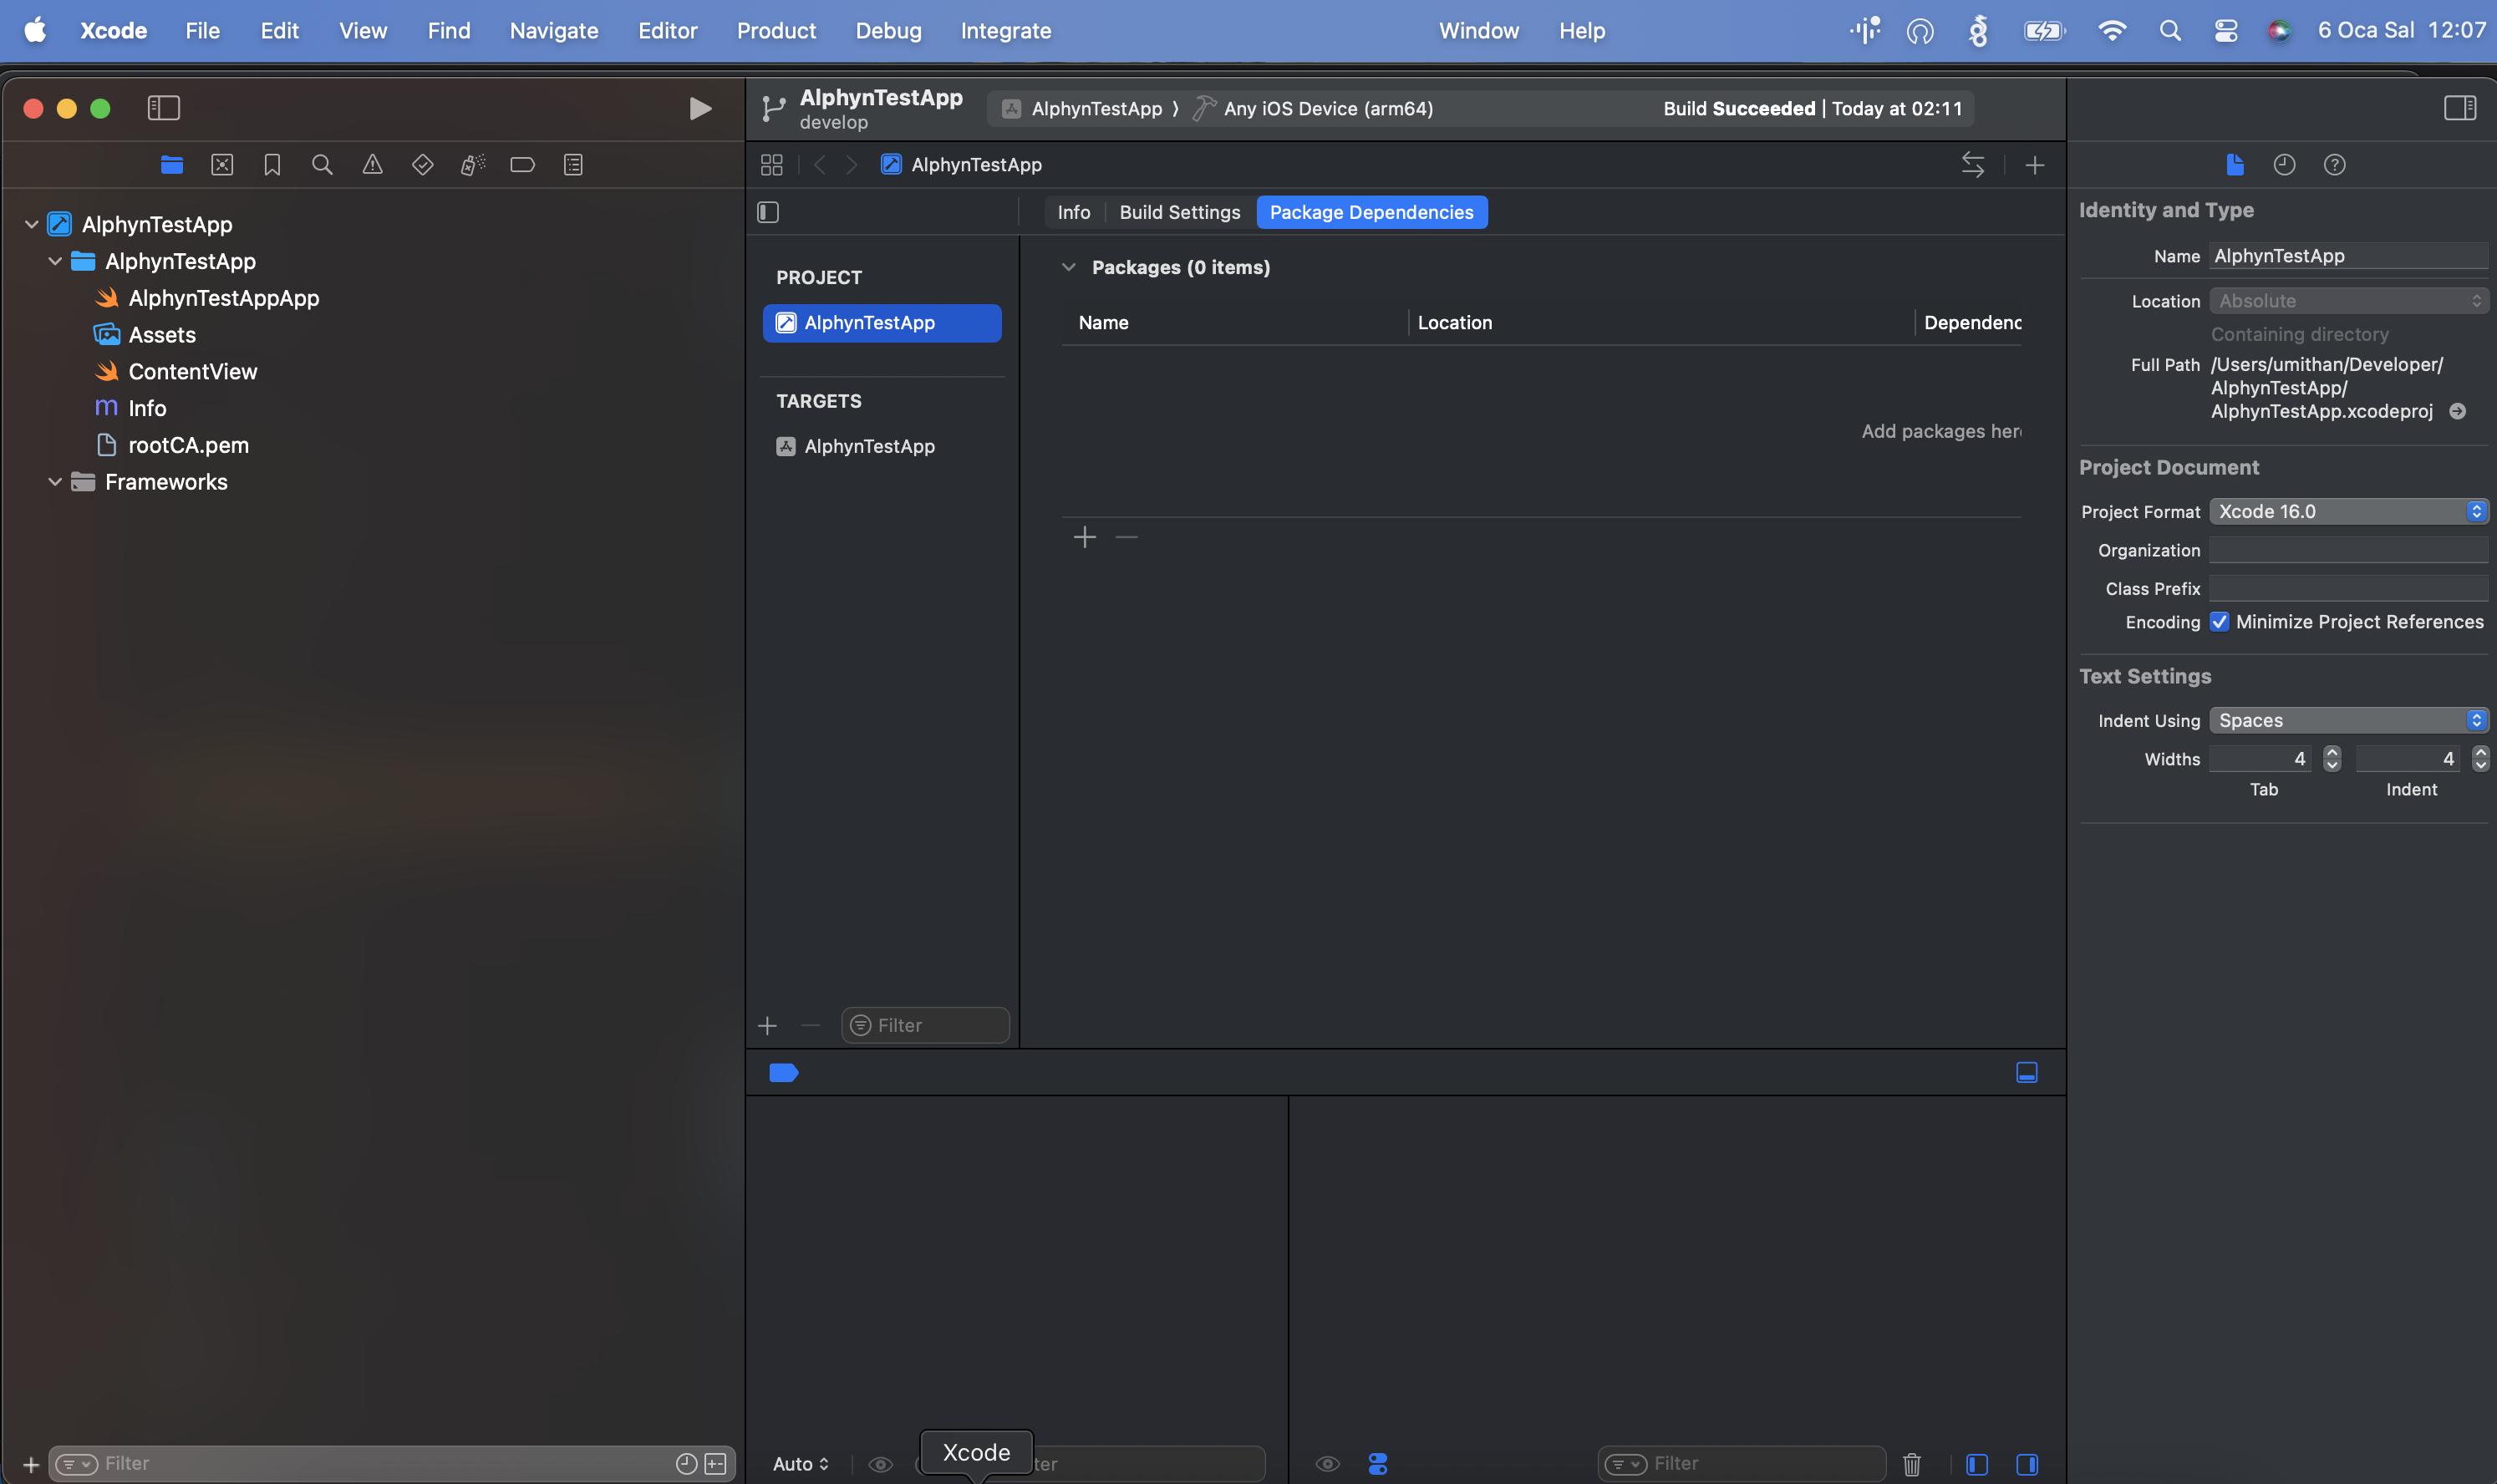This screenshot has height=1484, width=2497.
Task: Click the Class Prefix input field
Action: coord(2348,588)
